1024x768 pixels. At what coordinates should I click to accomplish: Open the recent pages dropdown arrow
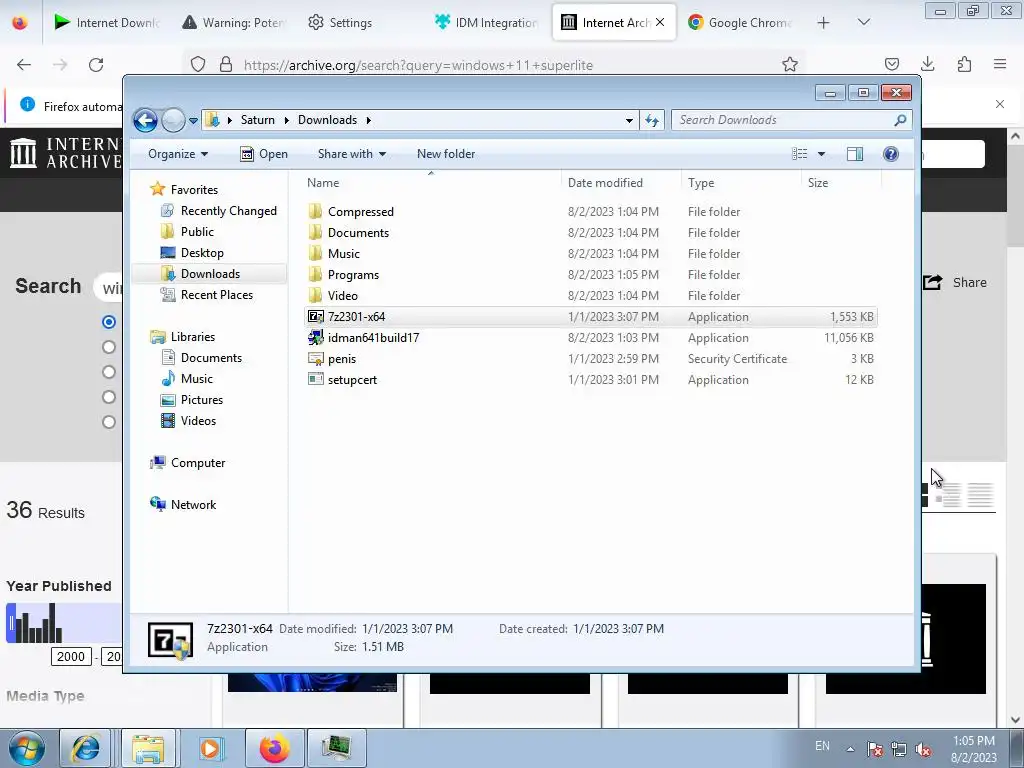tap(193, 121)
